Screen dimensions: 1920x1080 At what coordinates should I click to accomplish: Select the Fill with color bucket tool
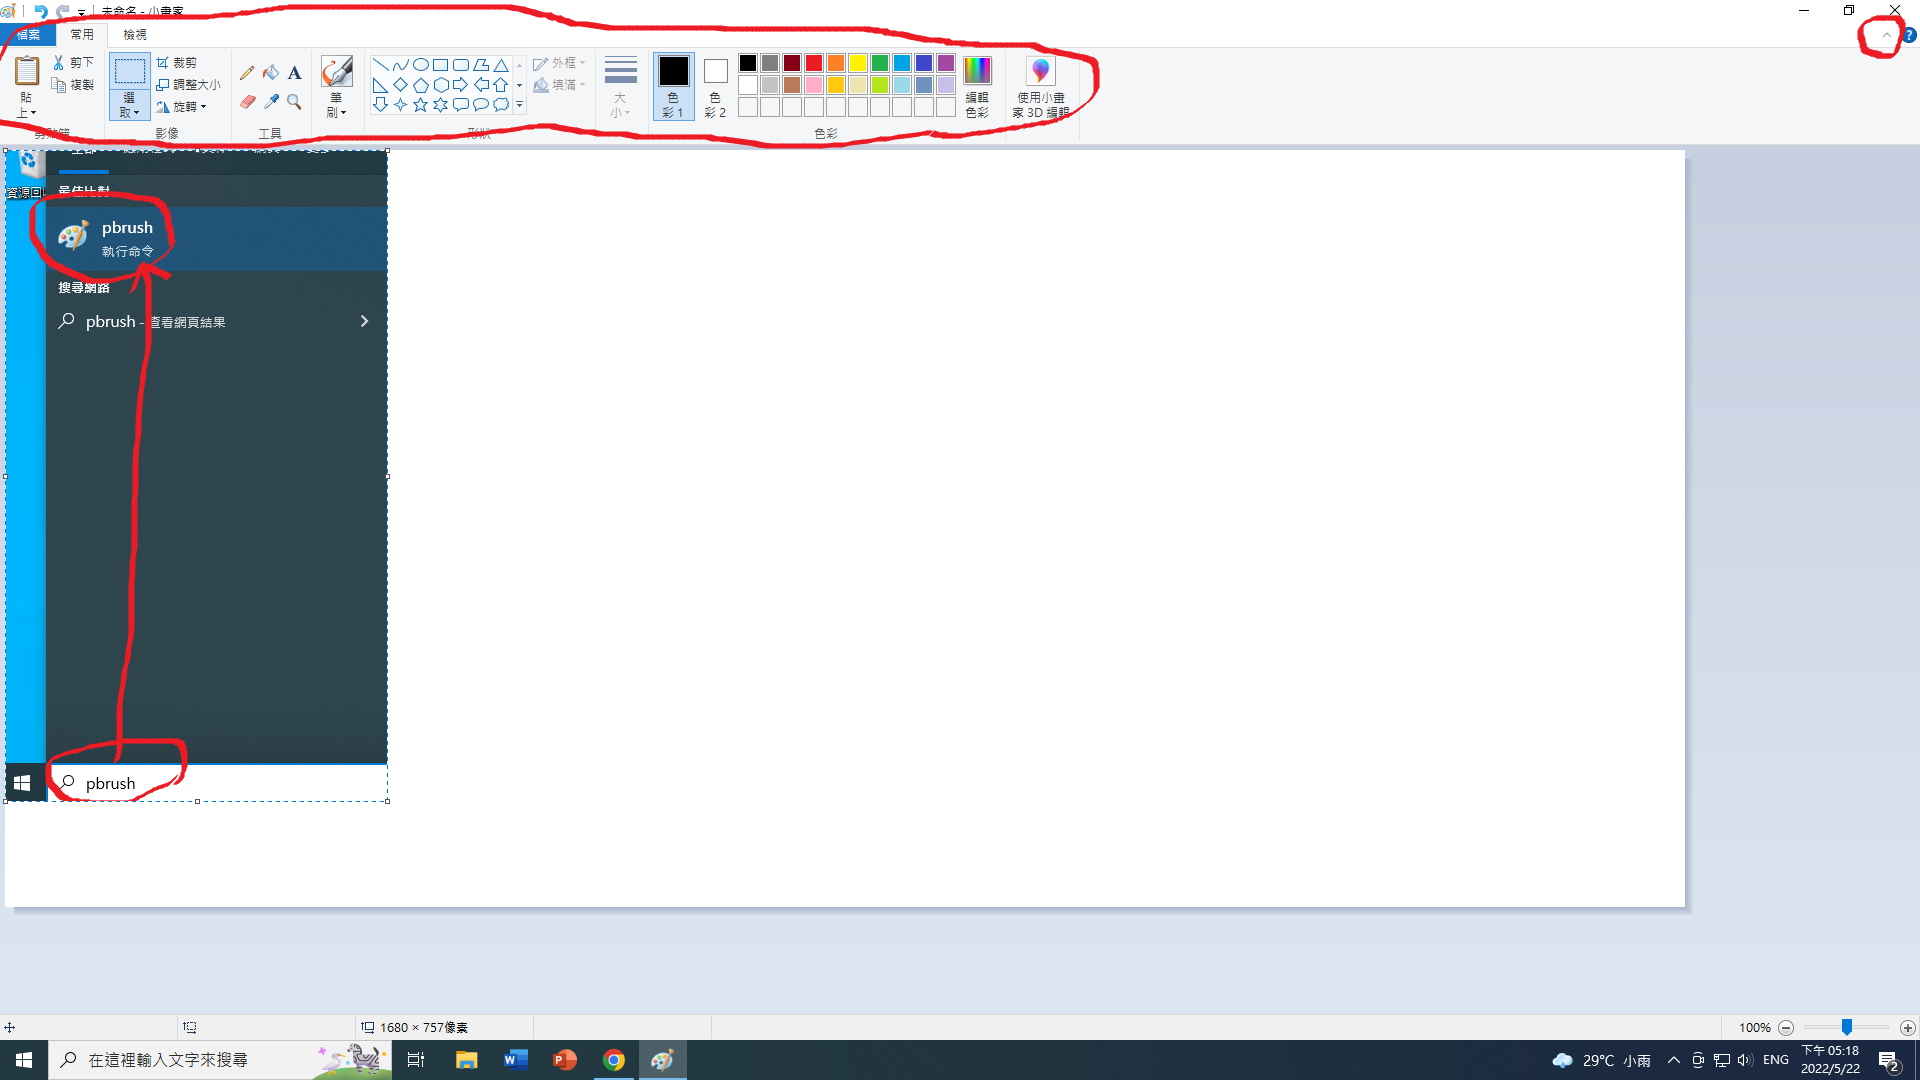(271, 73)
